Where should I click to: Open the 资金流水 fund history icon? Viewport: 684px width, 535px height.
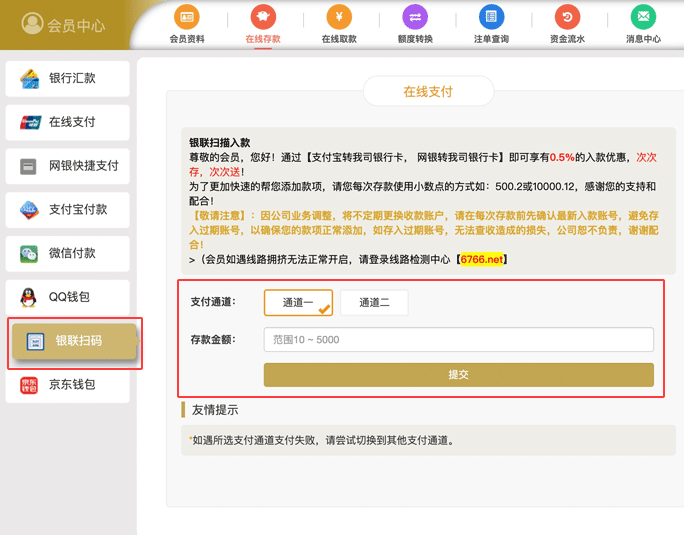[x=567, y=17]
